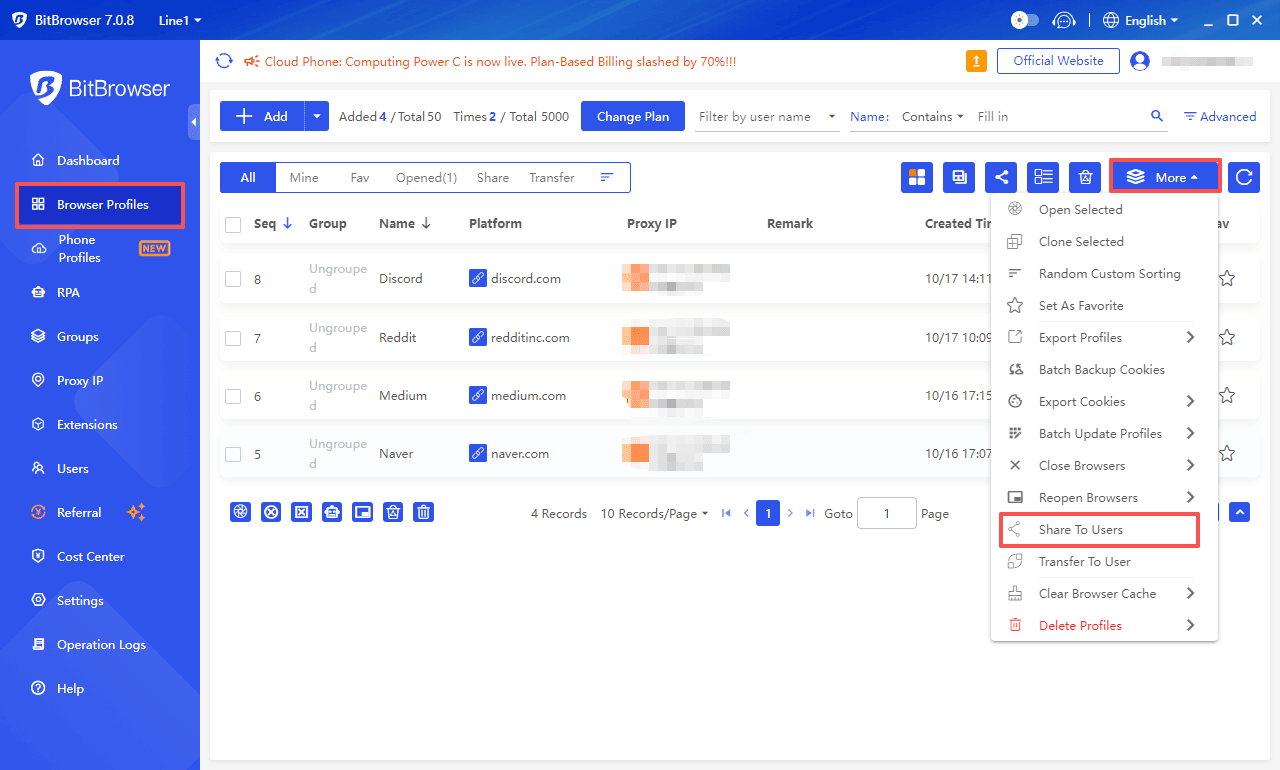
Task: Click the trash bin toolbar icon
Action: (x=1085, y=177)
